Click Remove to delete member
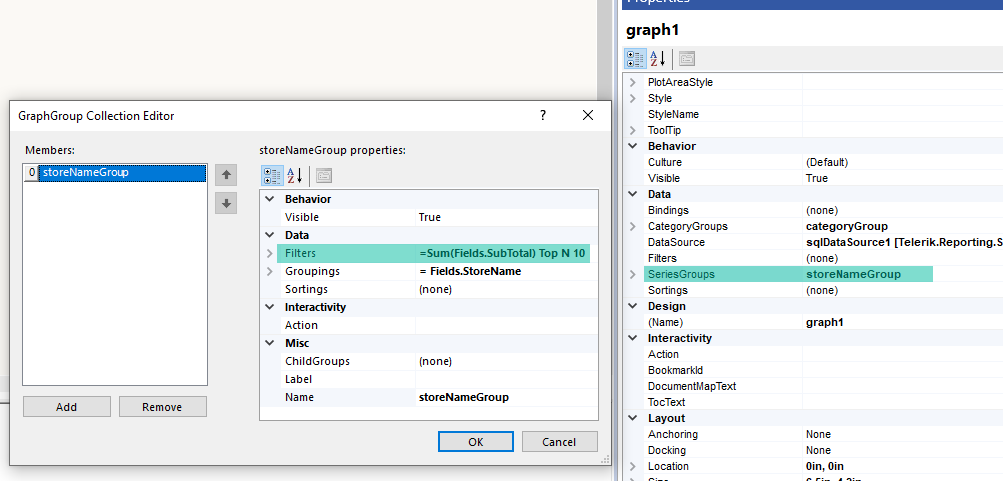The height and width of the screenshot is (481, 1003). pos(162,407)
